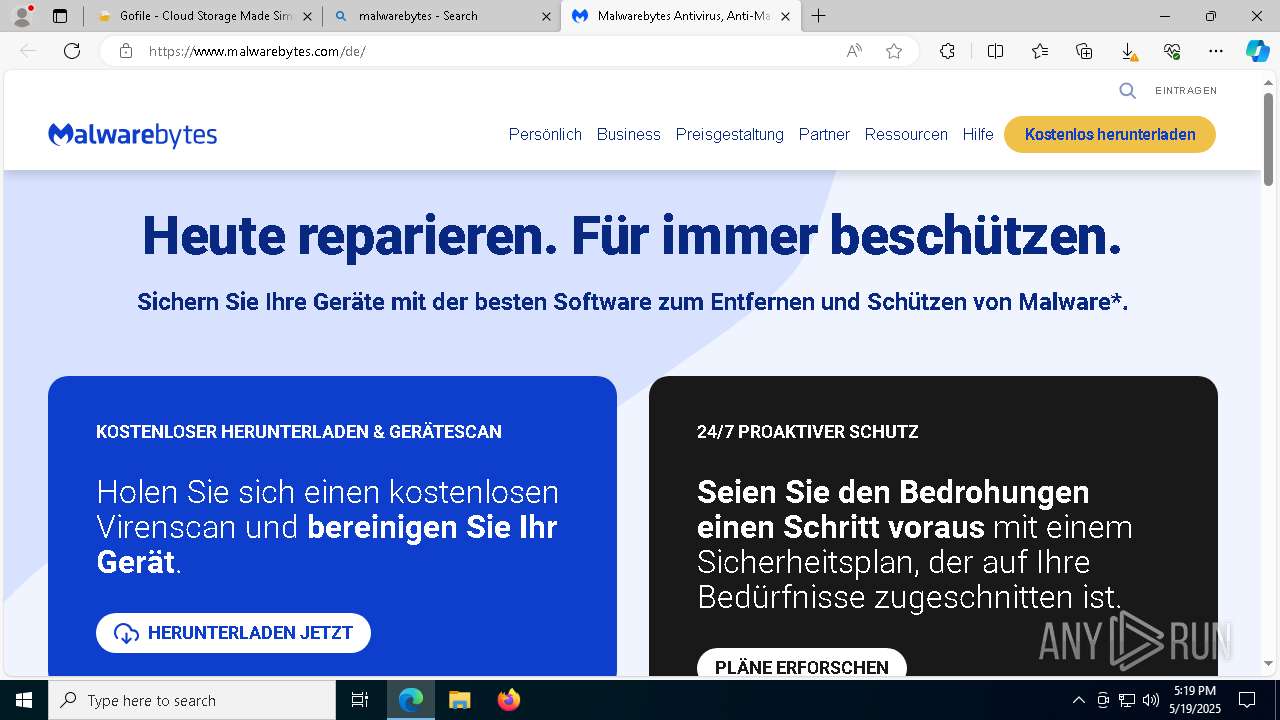This screenshot has width=1280, height=720.
Task: Open network status tray icon
Action: (1127, 700)
